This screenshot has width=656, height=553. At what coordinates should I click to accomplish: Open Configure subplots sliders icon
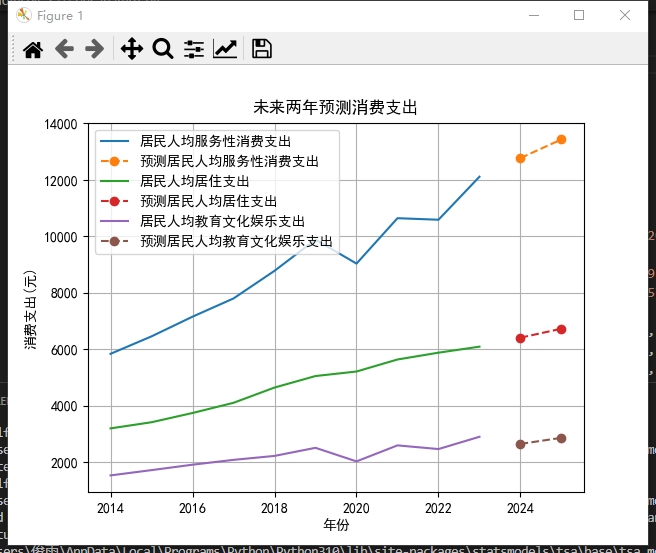(x=194, y=49)
